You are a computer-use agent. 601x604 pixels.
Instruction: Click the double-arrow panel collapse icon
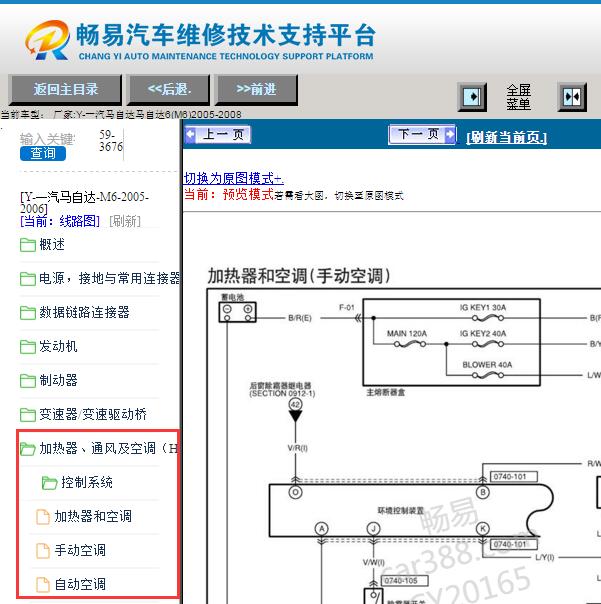pyautogui.click(x=572, y=97)
